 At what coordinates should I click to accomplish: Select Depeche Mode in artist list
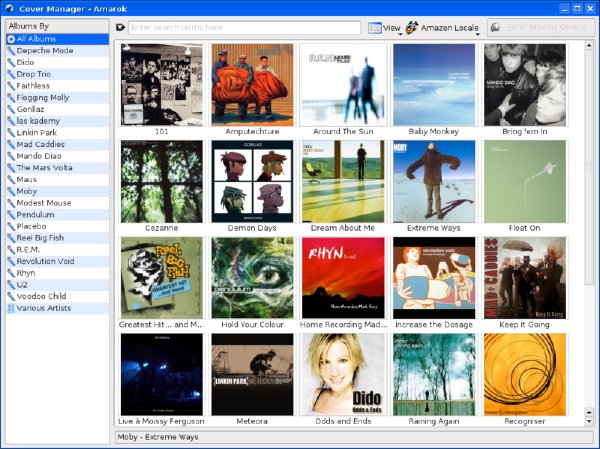pyautogui.click(x=57, y=51)
